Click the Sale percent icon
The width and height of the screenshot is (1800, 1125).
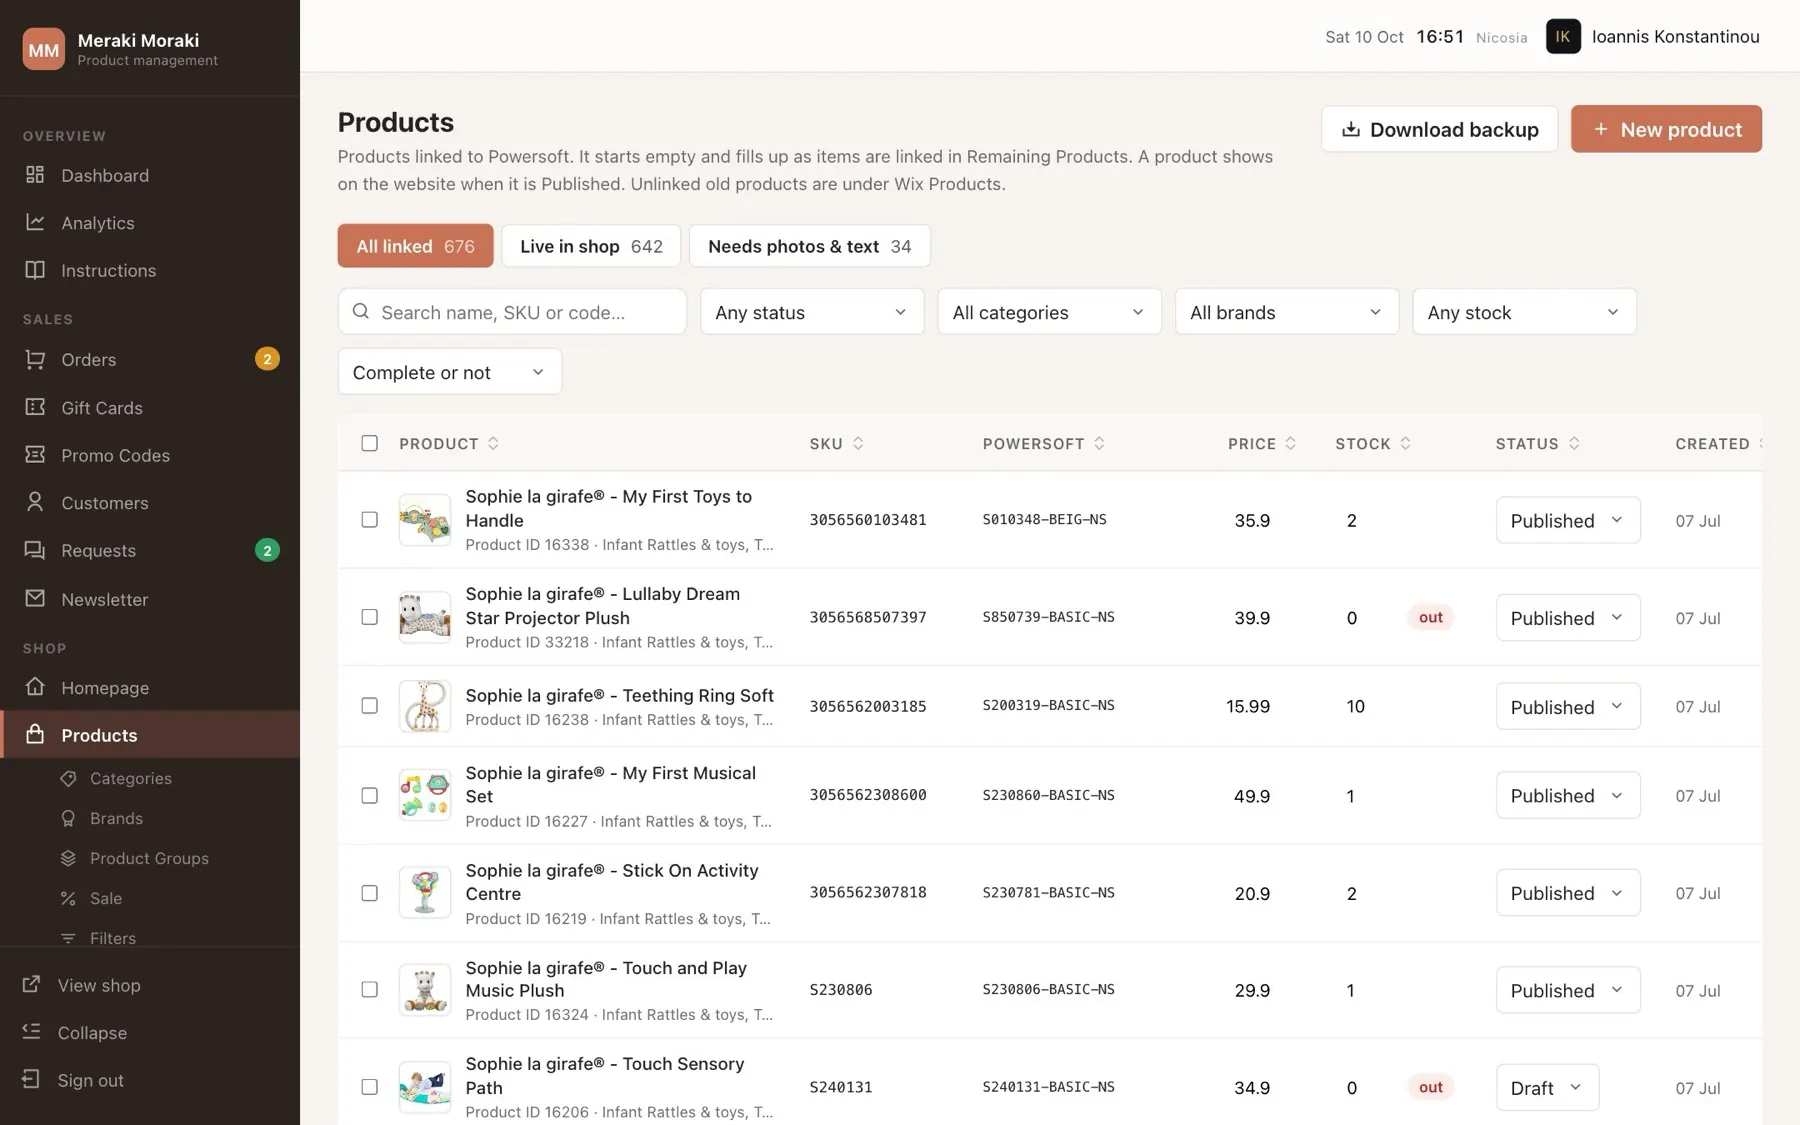pos(68,898)
